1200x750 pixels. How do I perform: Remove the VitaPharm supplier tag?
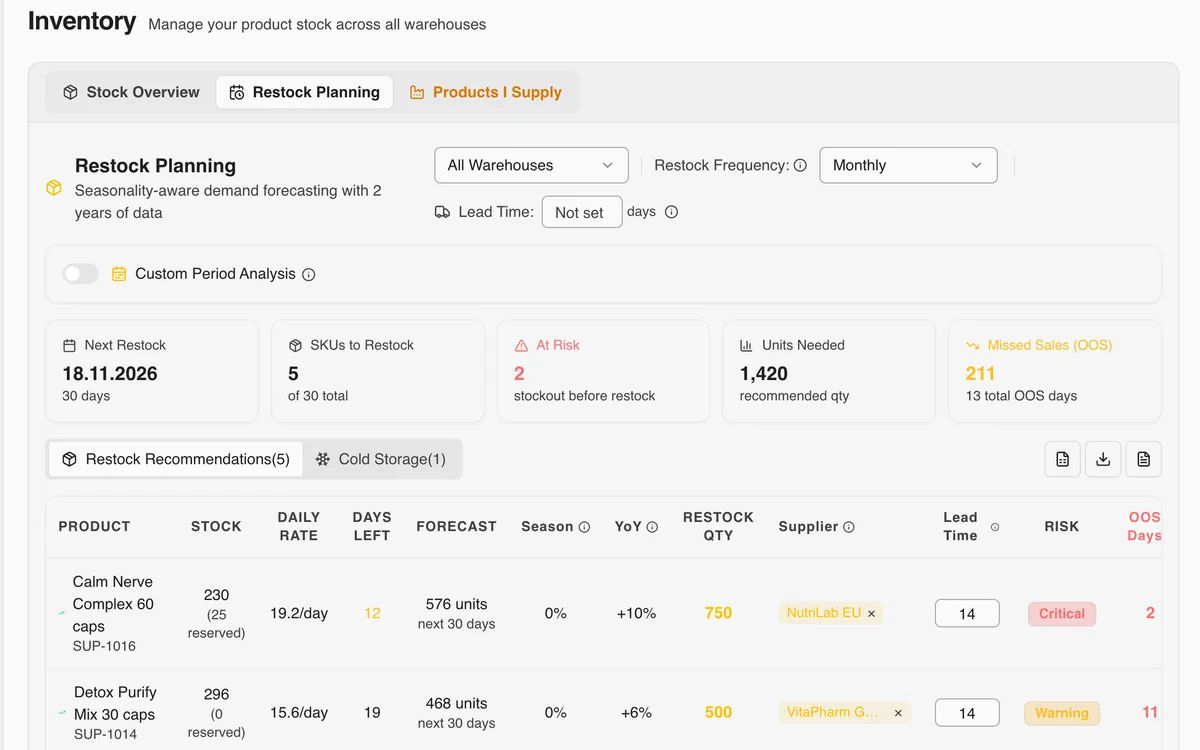pyautogui.click(x=898, y=713)
